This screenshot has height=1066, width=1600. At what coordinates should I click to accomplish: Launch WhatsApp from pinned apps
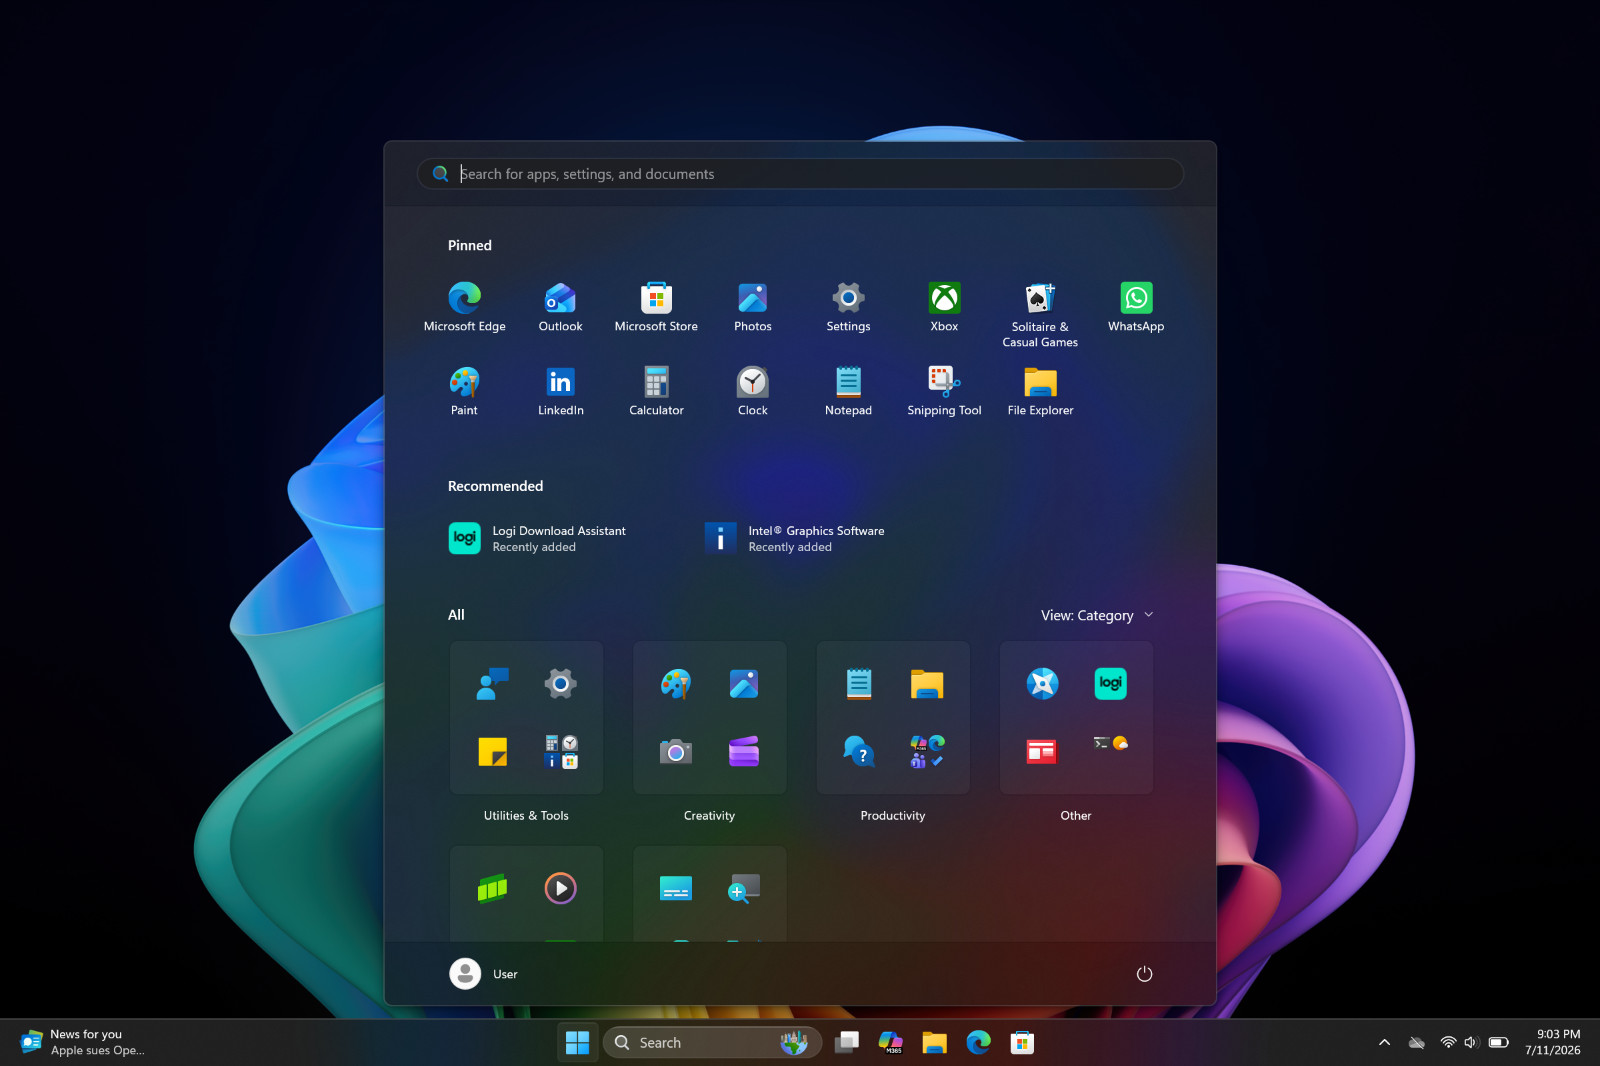[1136, 307]
